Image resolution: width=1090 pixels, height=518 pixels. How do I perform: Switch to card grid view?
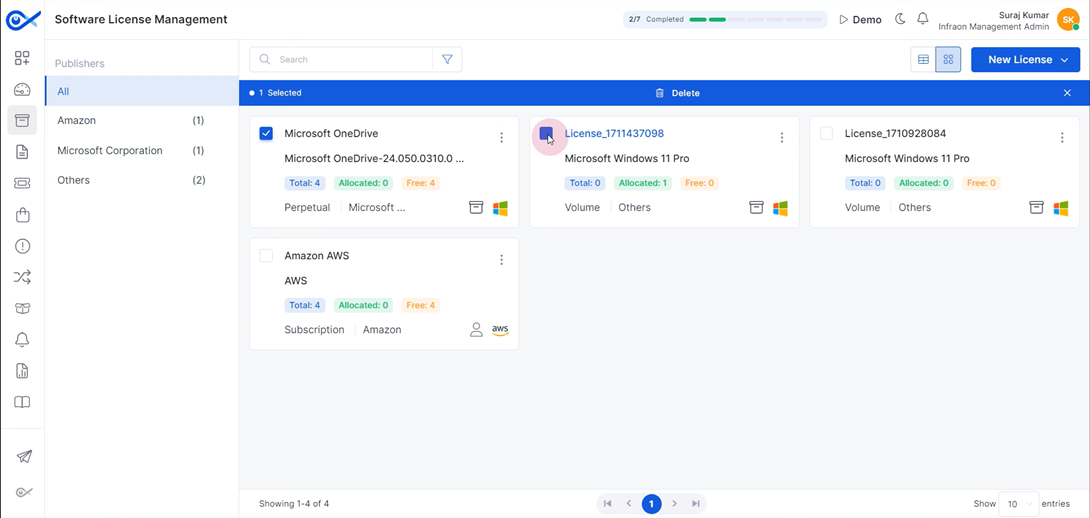[948, 60]
